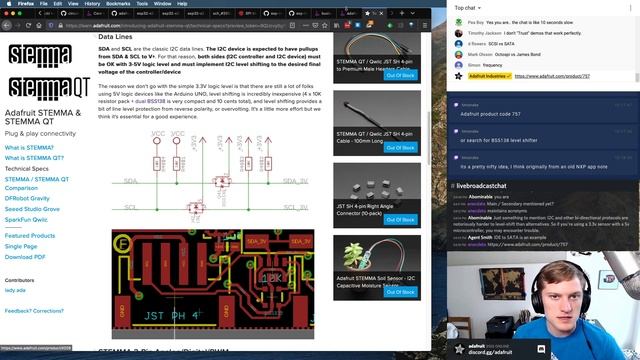Toggle reader view in the address bar
The width and height of the screenshot is (640, 360).
[x=292, y=25]
